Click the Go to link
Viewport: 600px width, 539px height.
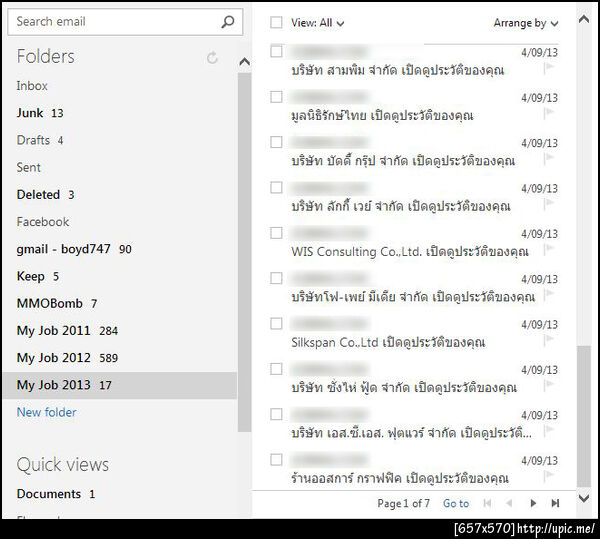(456, 503)
